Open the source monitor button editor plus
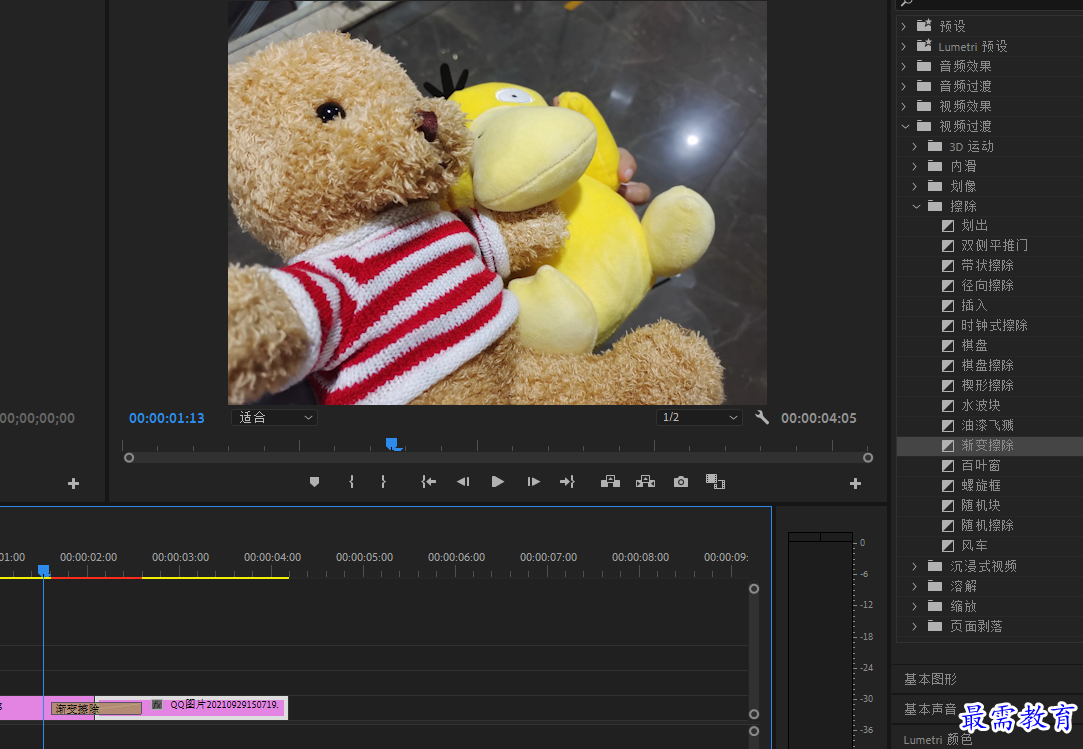Viewport: 1083px width, 749px height. click(x=73, y=484)
